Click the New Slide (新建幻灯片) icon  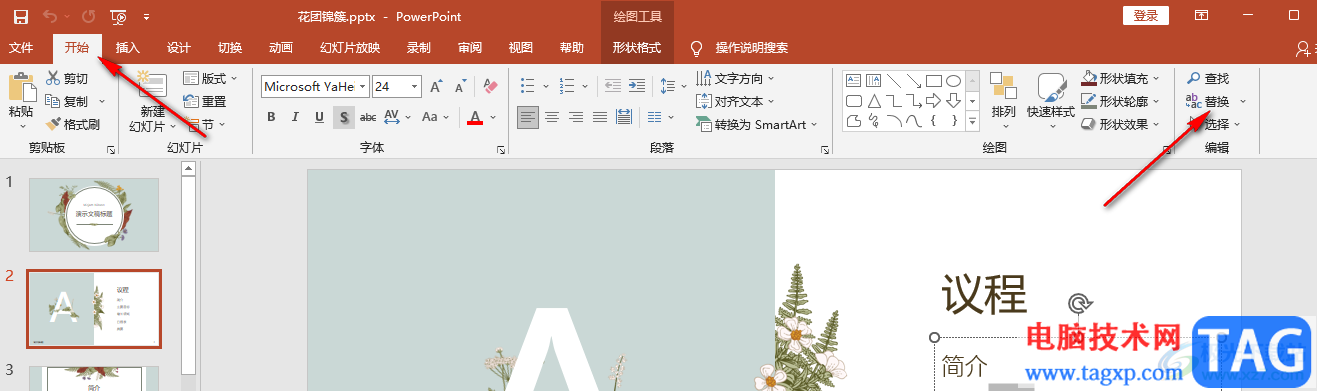point(152,85)
